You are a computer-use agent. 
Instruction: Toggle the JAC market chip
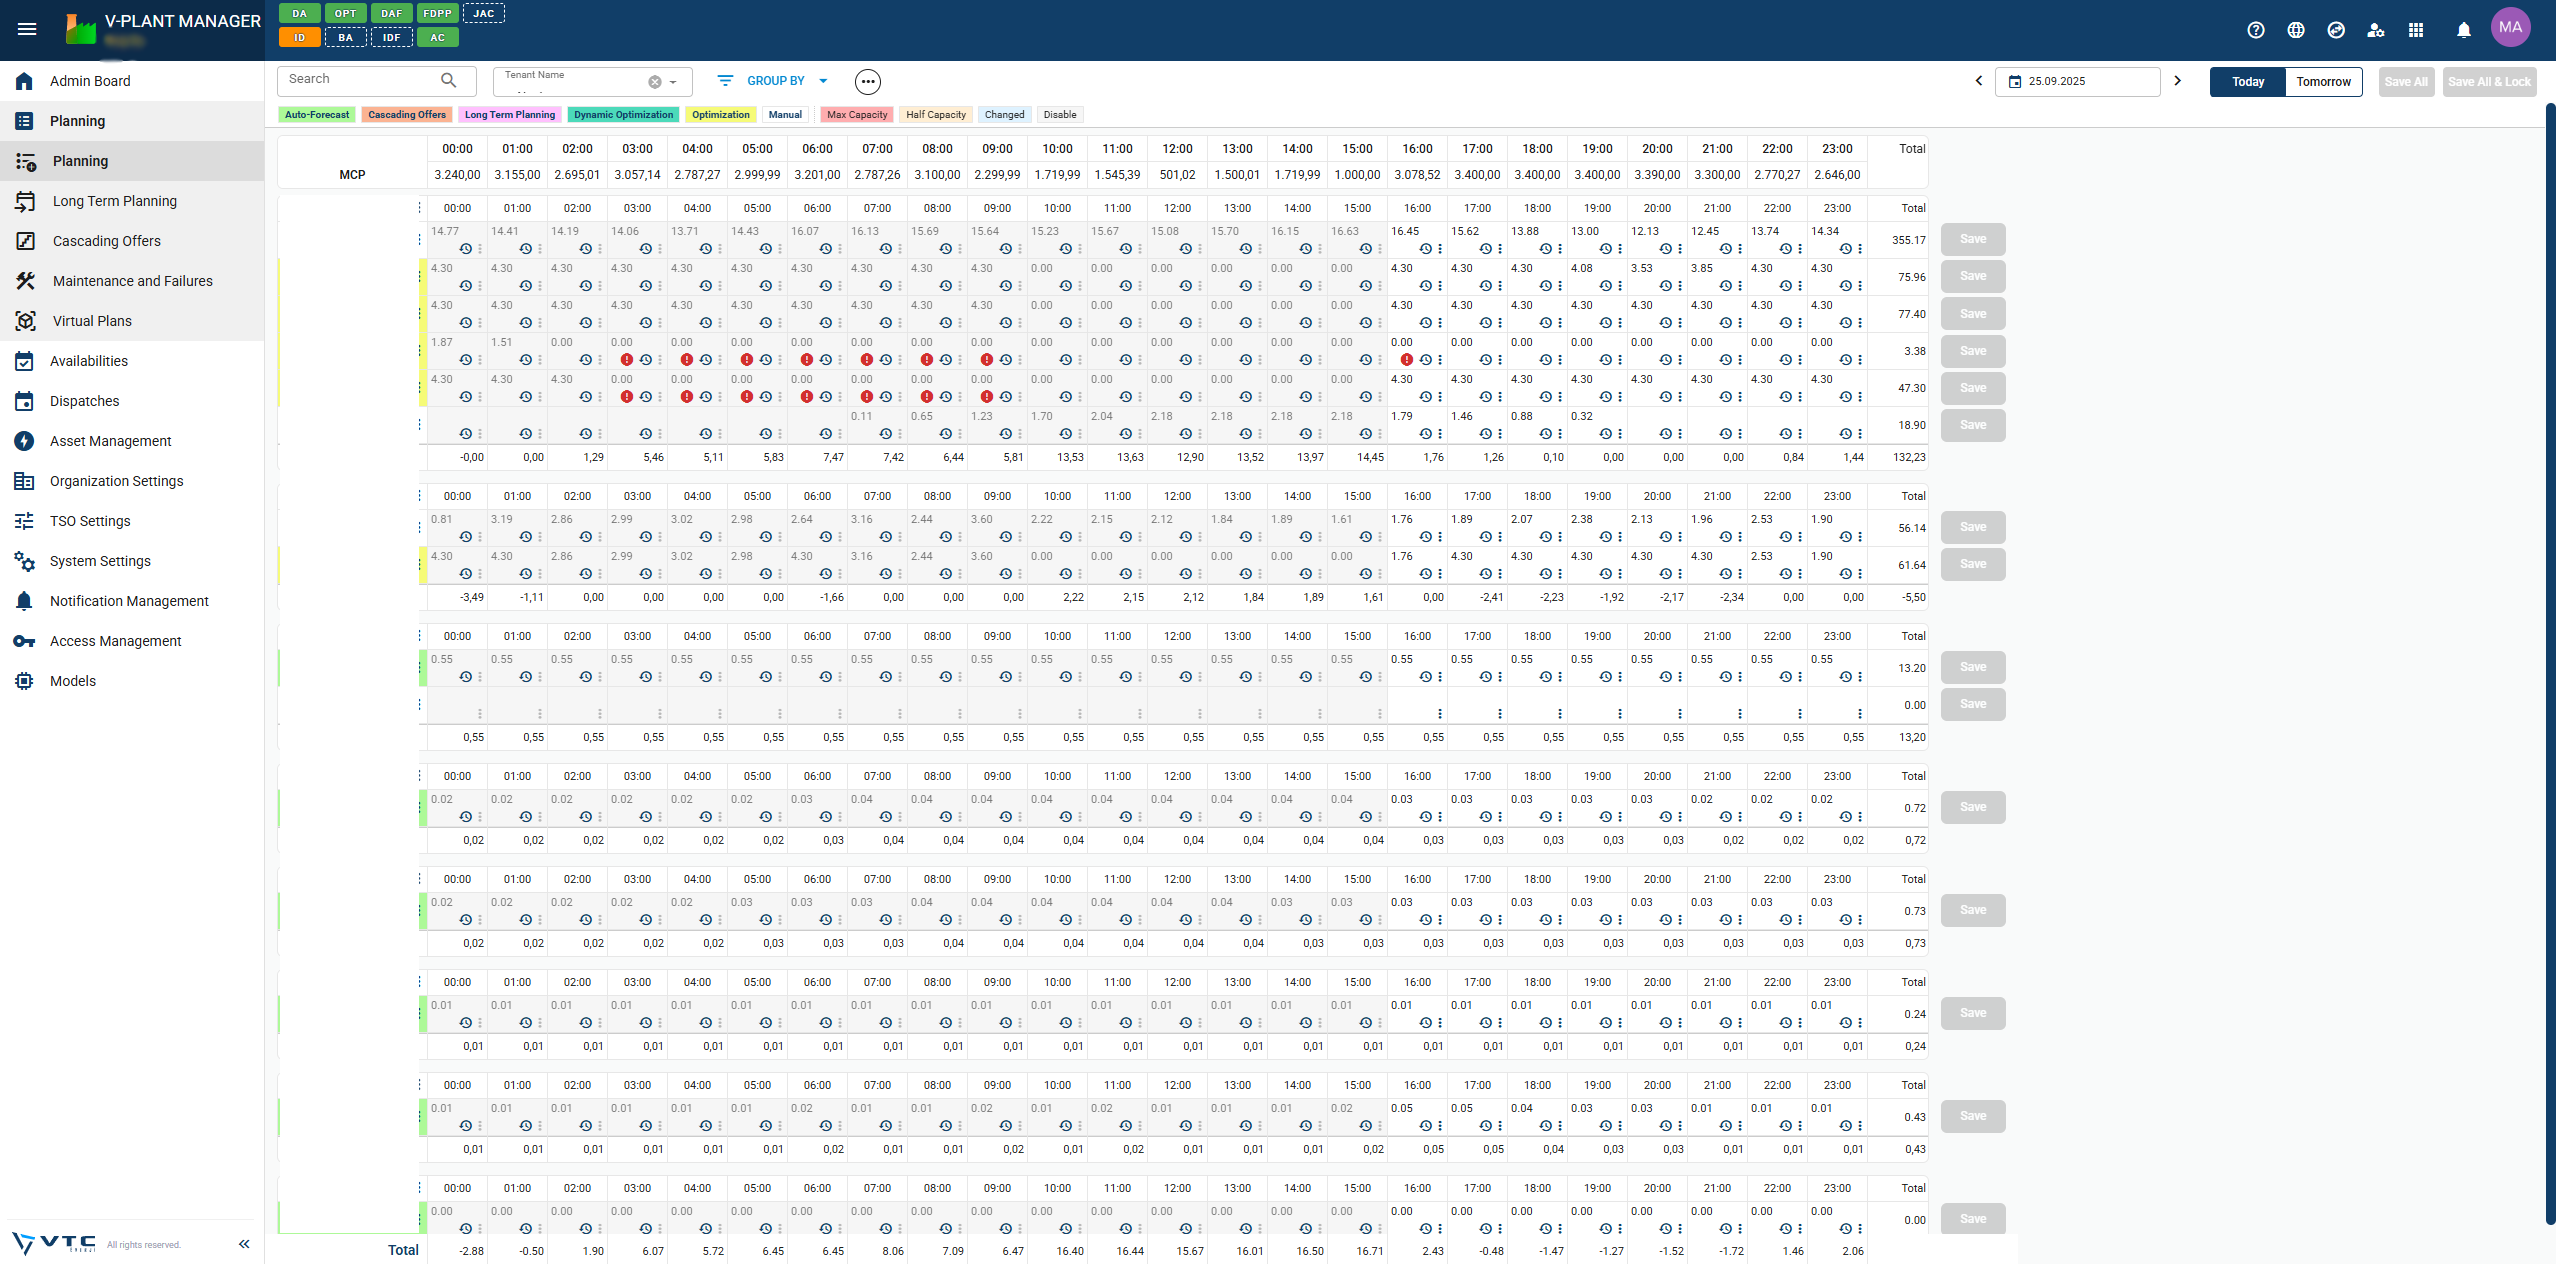[484, 14]
